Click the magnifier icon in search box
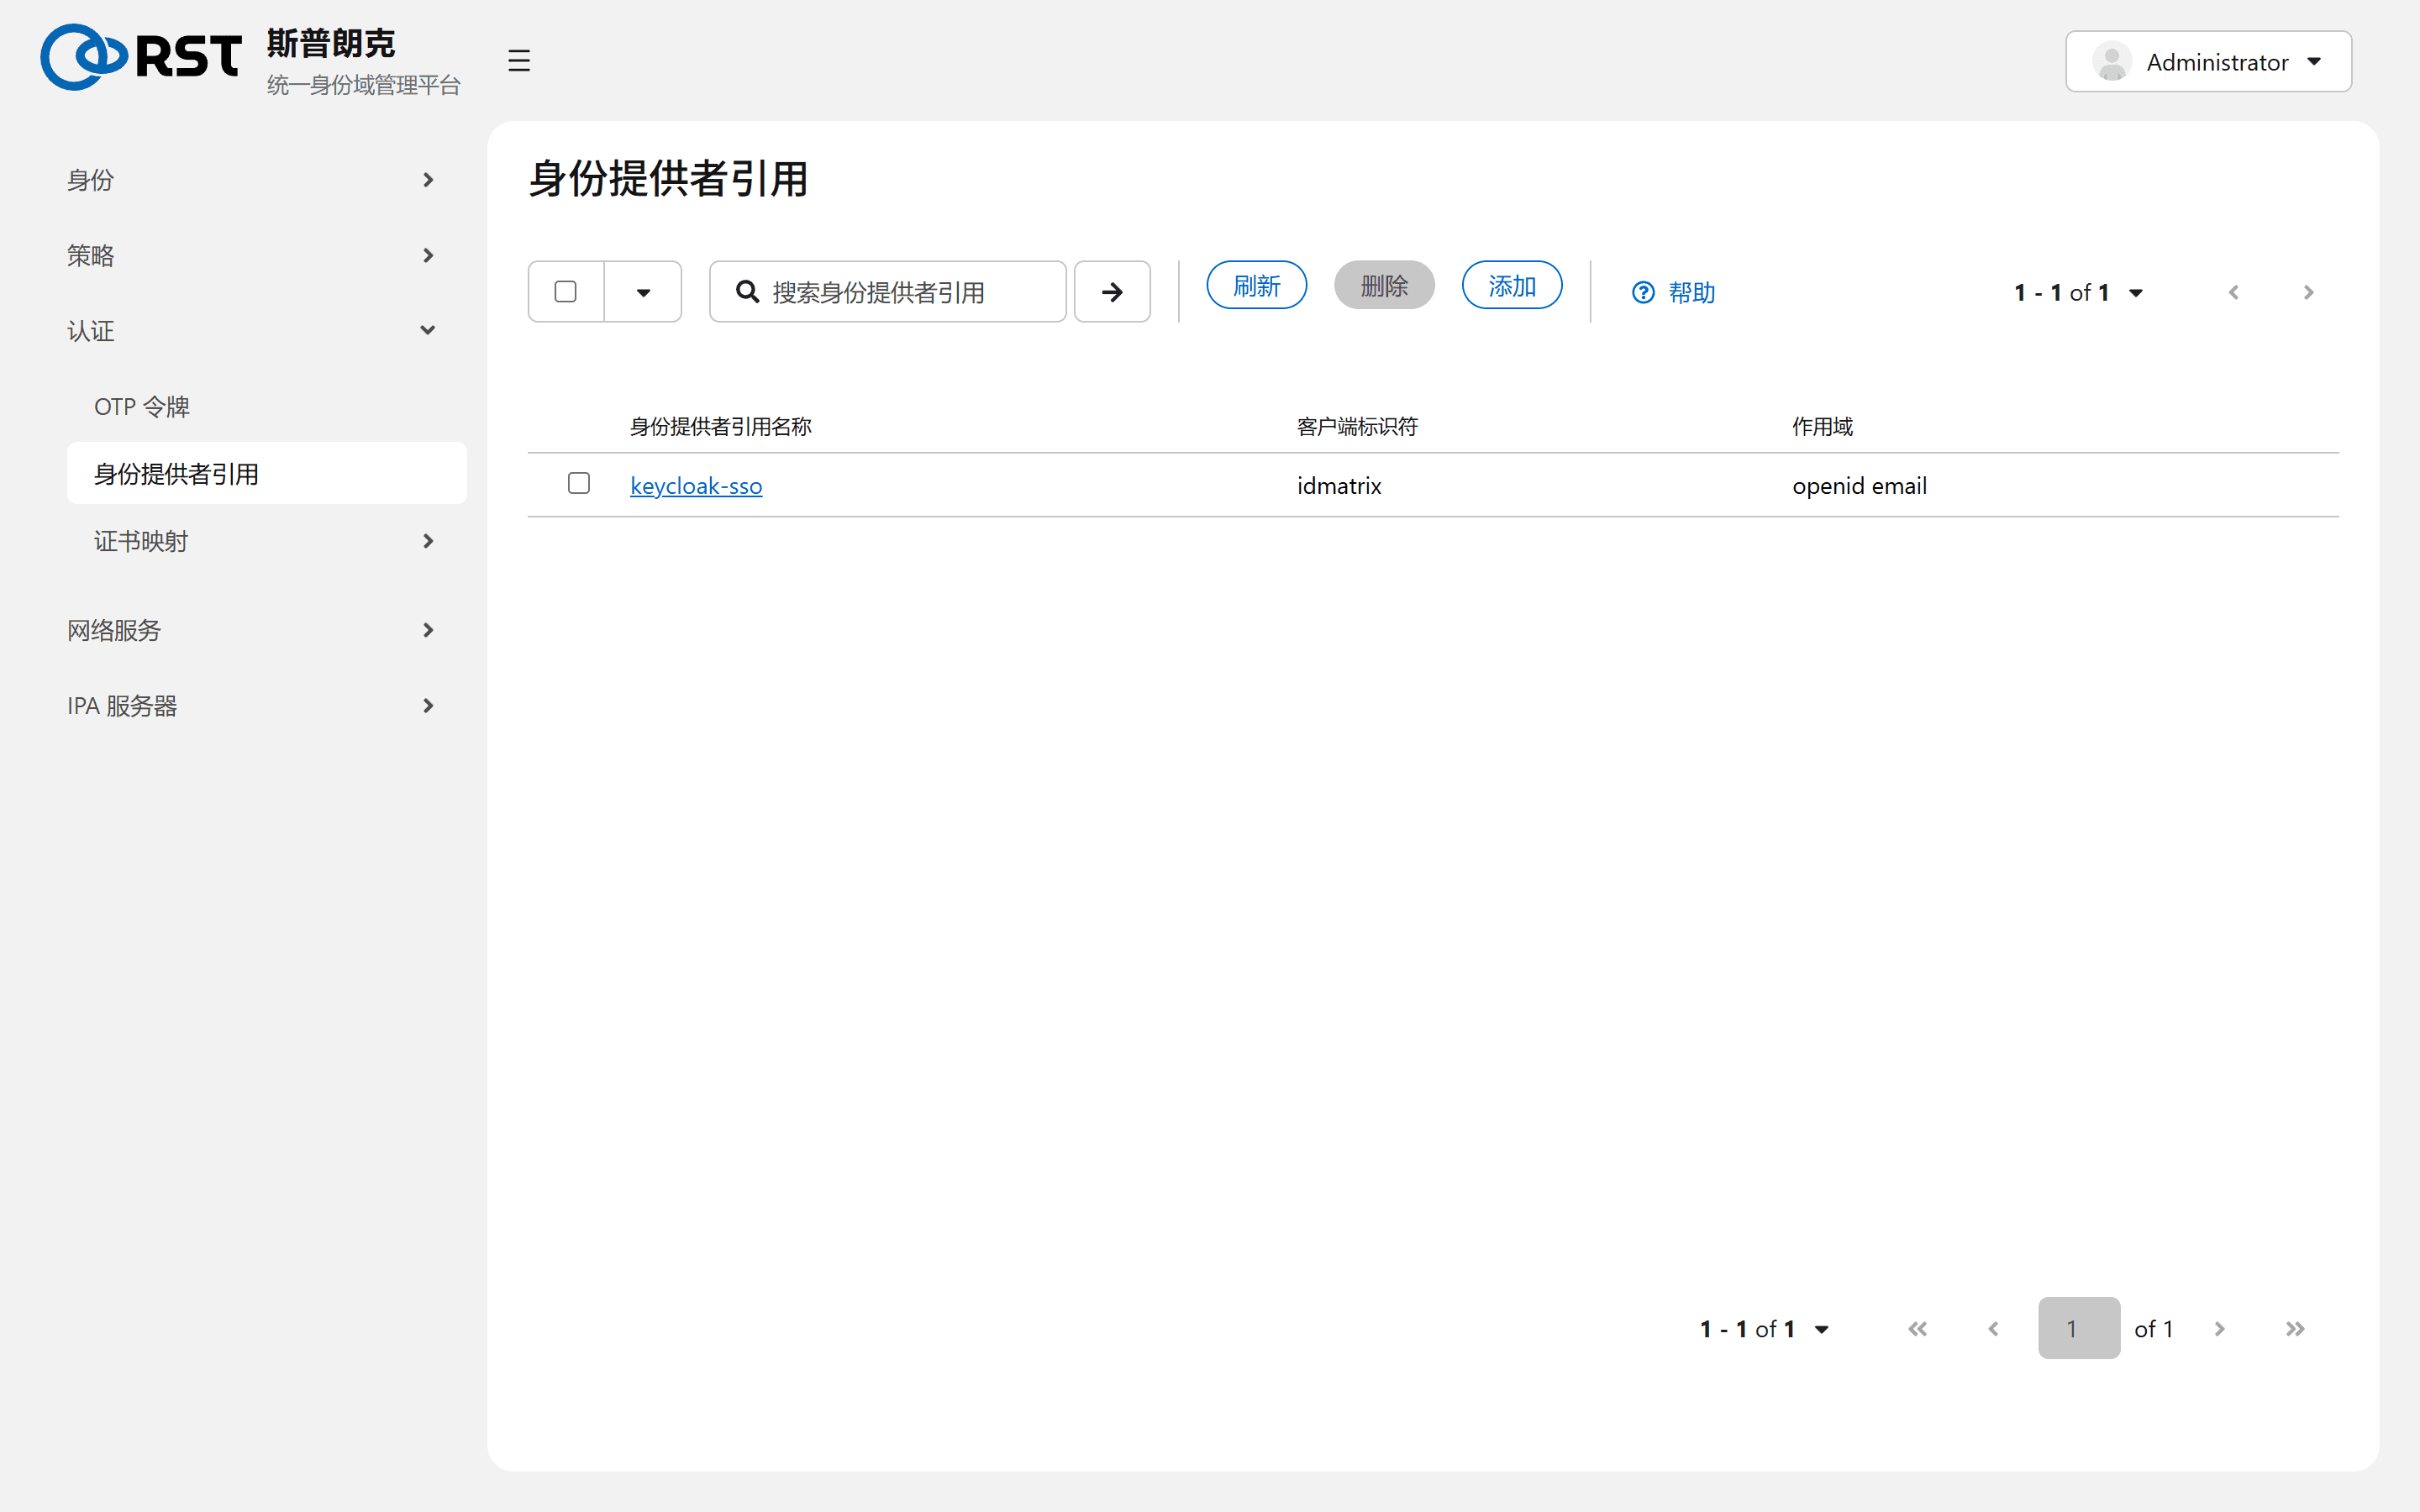2420x1512 pixels. 747,292
